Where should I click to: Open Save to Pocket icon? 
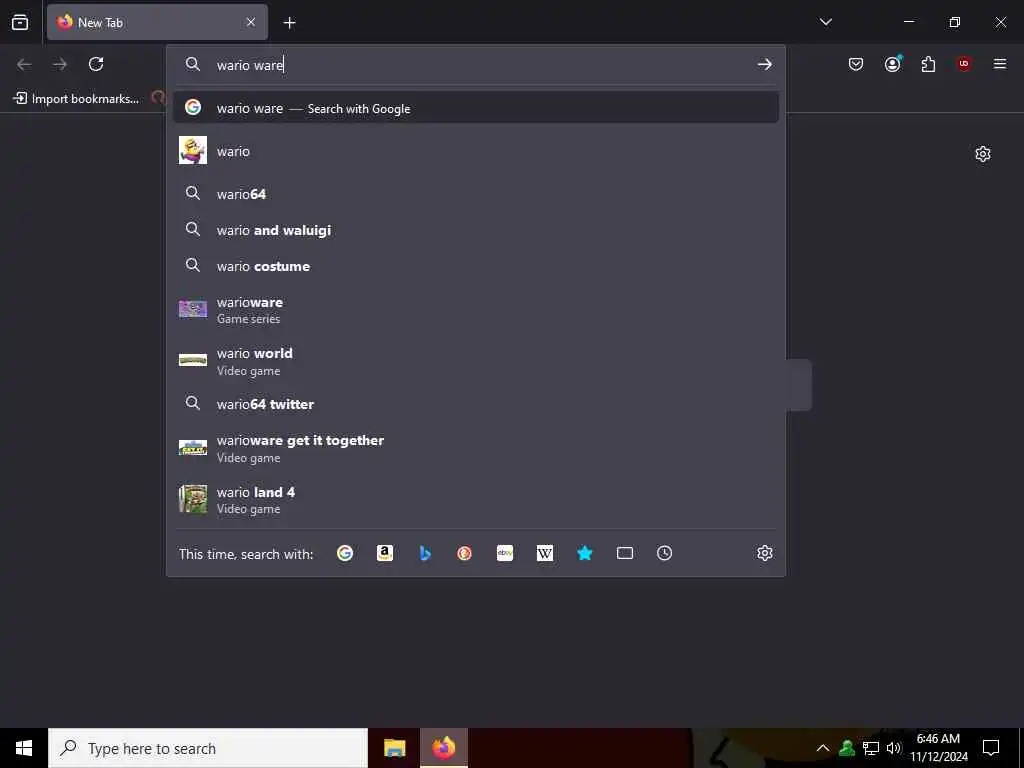pyautogui.click(x=856, y=64)
